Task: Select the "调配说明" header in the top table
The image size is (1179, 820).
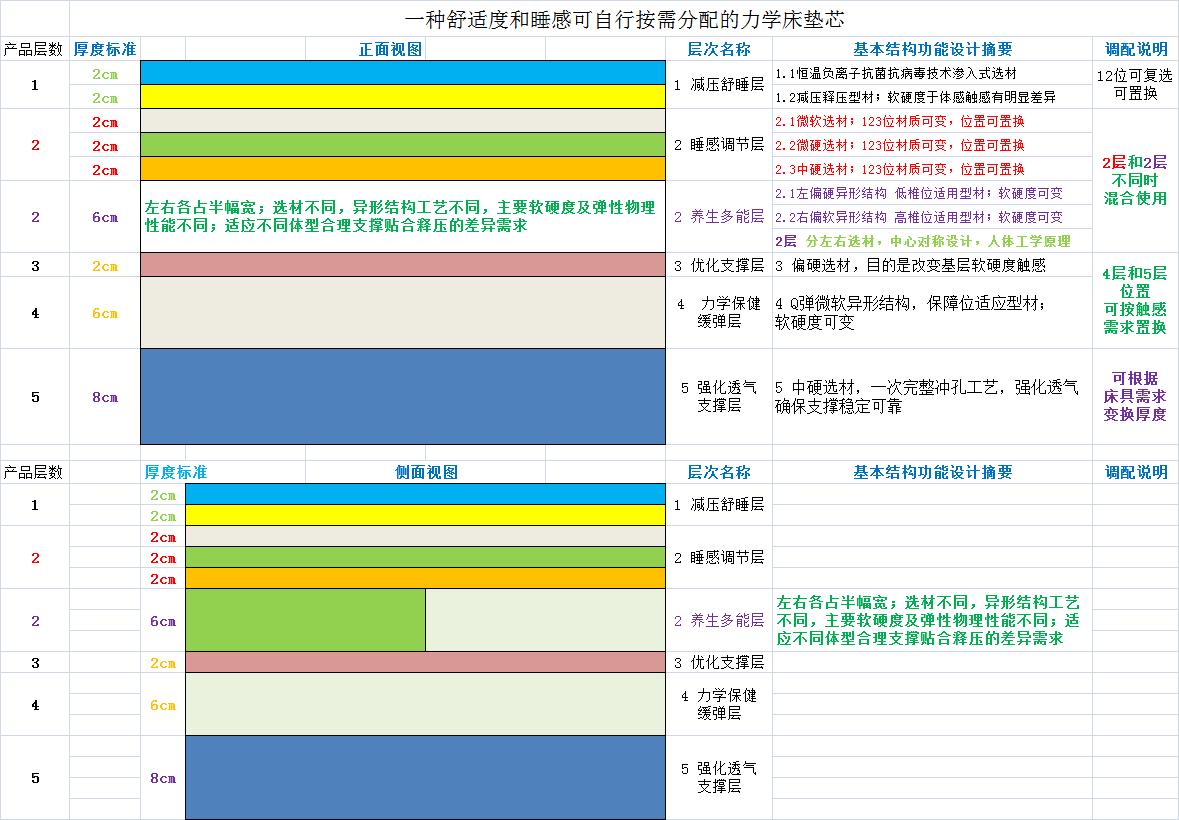Action: (x=1135, y=49)
